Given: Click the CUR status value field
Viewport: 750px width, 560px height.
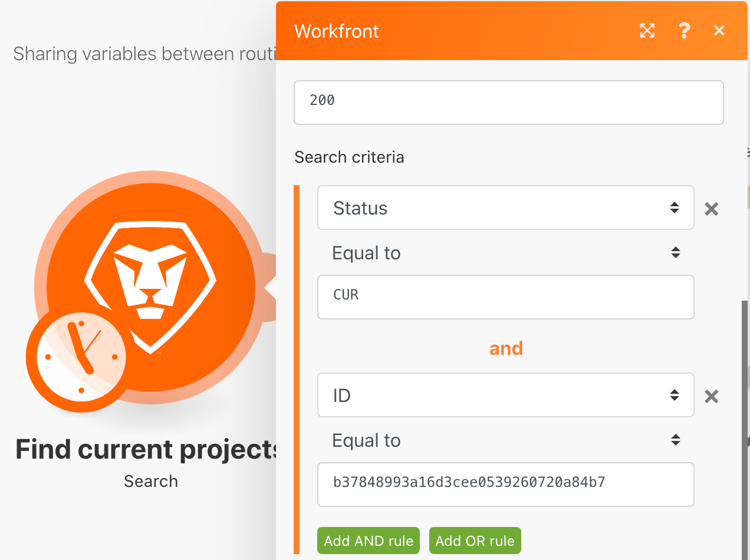Looking at the screenshot, I should coord(506,297).
